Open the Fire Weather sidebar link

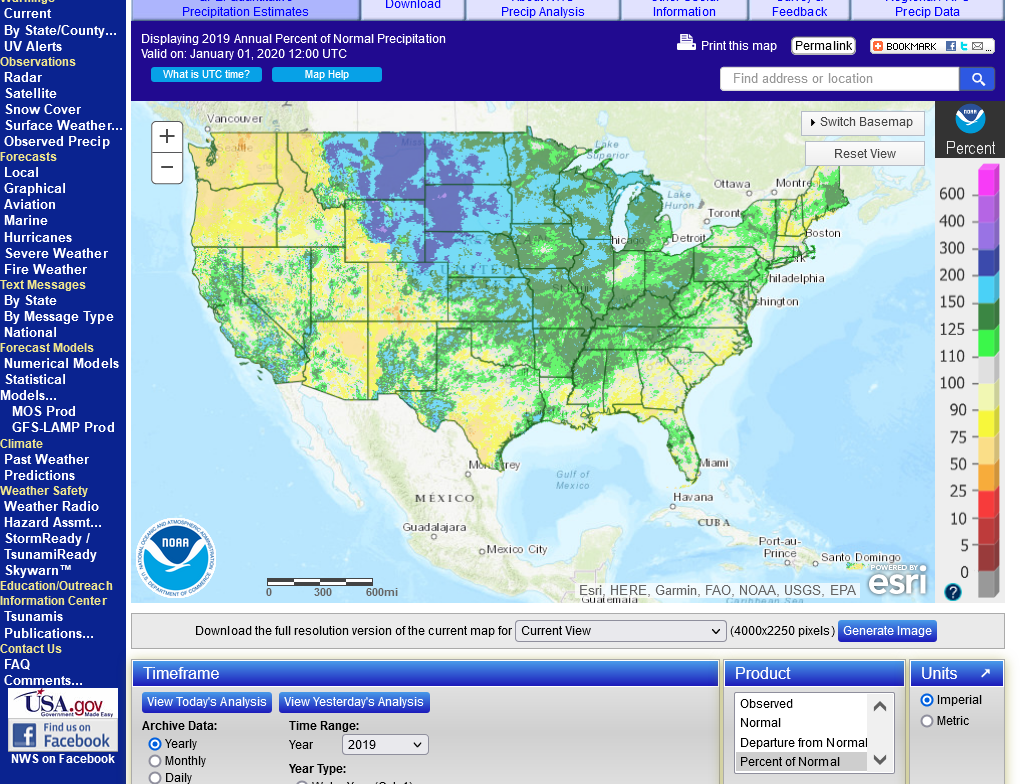[x=46, y=269]
